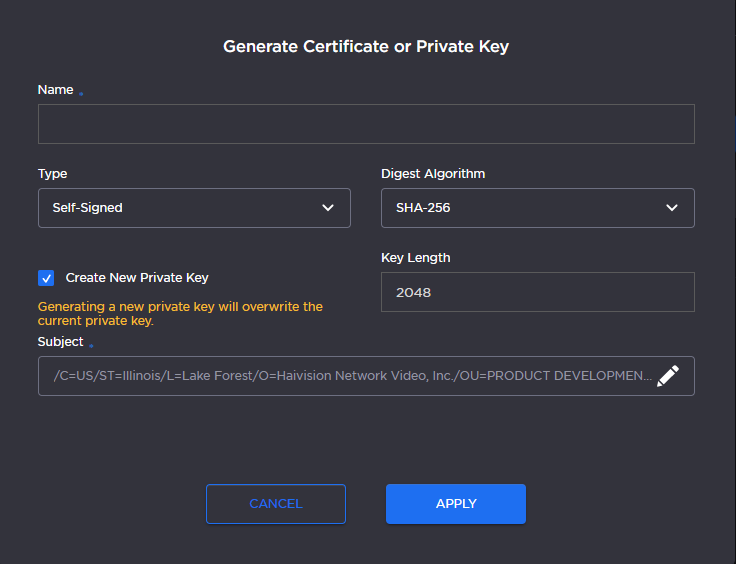The width and height of the screenshot is (736, 564).
Task: Click the Digest Algorithm chevron arrow
Action: click(x=672, y=208)
